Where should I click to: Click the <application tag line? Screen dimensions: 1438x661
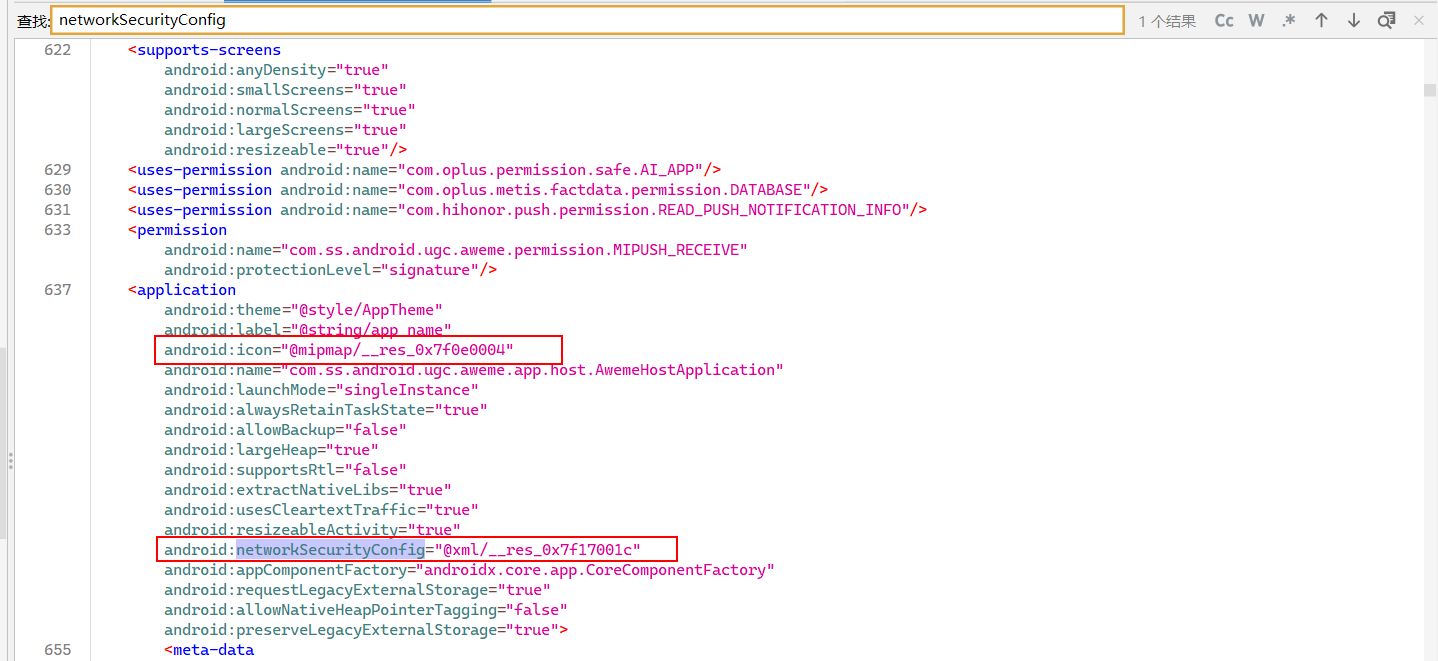[x=182, y=290]
